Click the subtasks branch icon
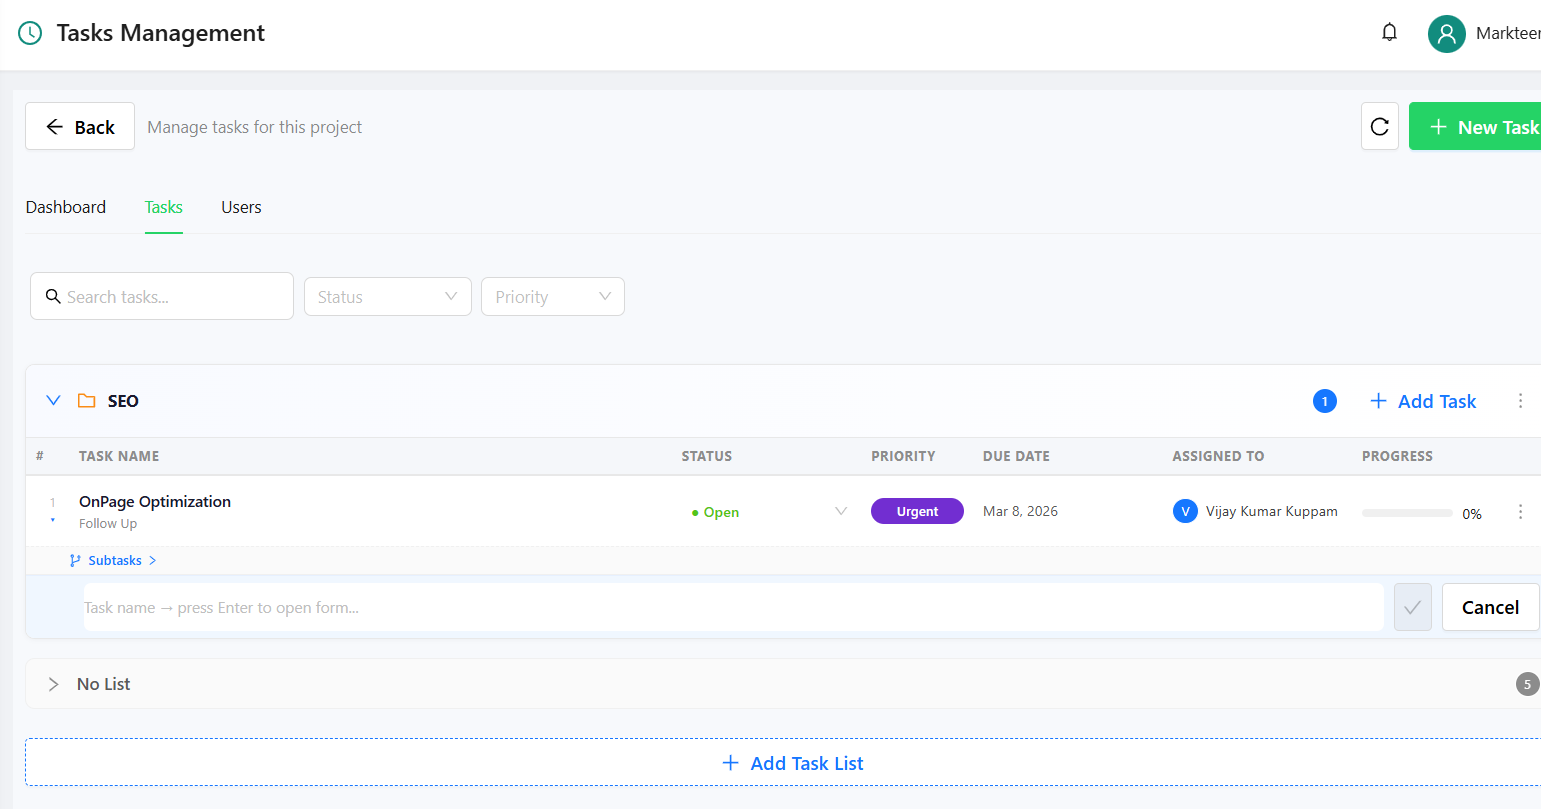The image size is (1541, 809). (x=74, y=560)
